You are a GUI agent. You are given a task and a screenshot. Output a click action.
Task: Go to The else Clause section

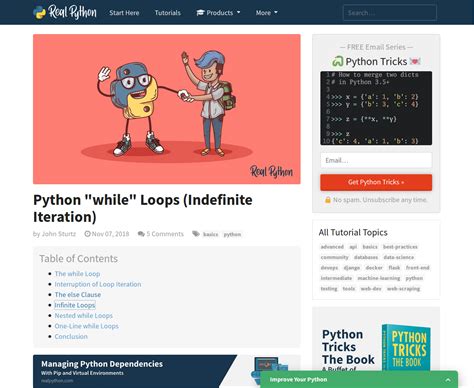78,295
